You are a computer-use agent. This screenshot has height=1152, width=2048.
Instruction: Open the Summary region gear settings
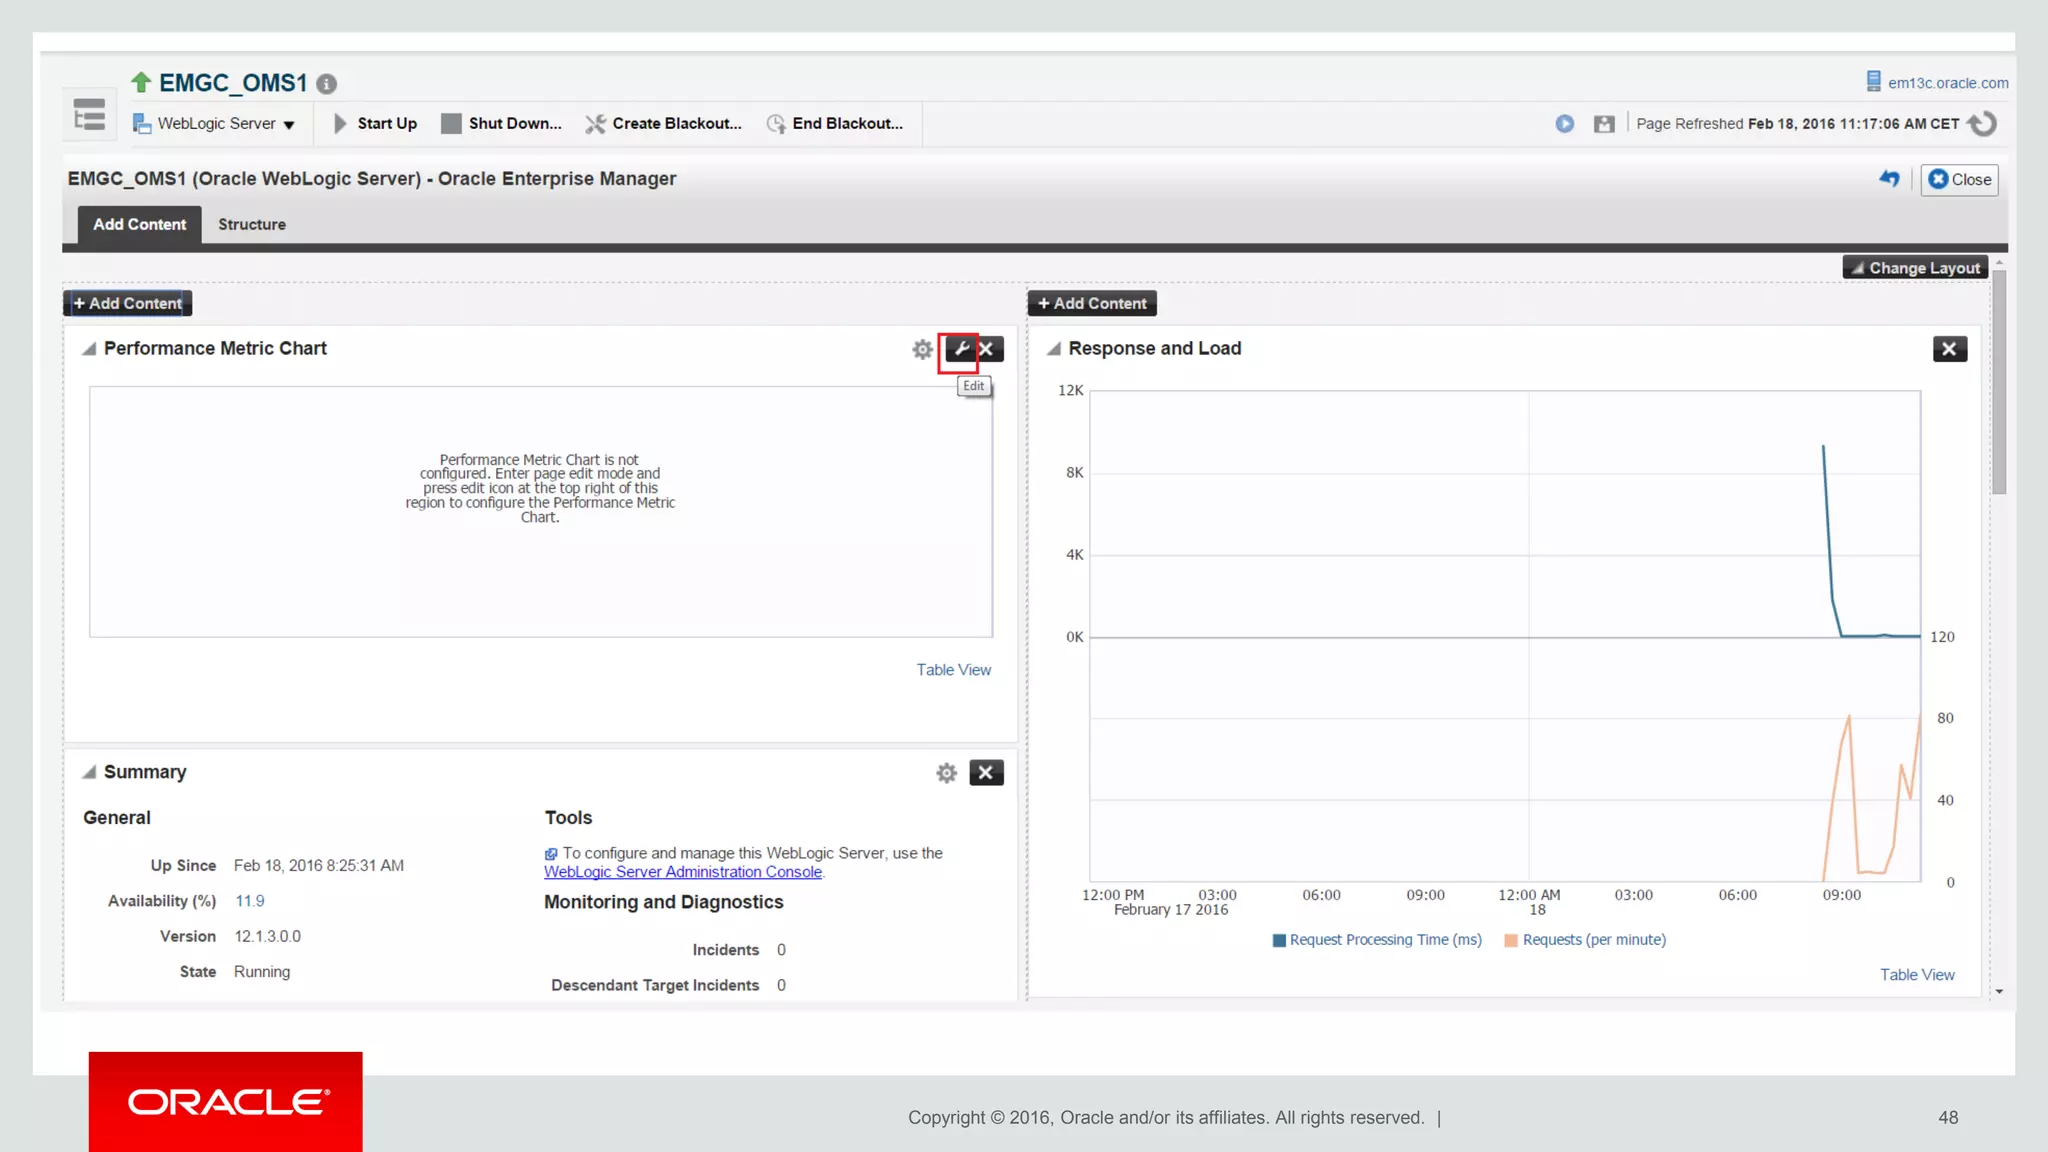tap(946, 773)
